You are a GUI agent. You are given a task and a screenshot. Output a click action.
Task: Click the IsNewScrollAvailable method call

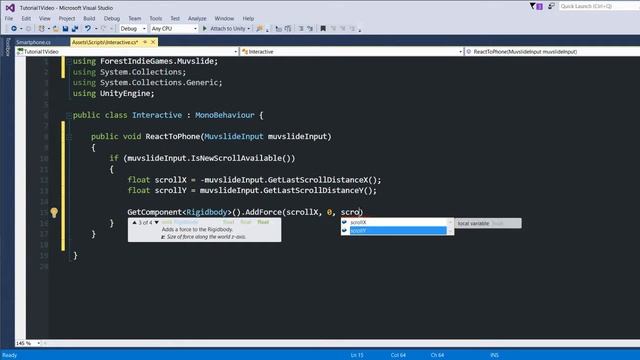(x=236, y=158)
